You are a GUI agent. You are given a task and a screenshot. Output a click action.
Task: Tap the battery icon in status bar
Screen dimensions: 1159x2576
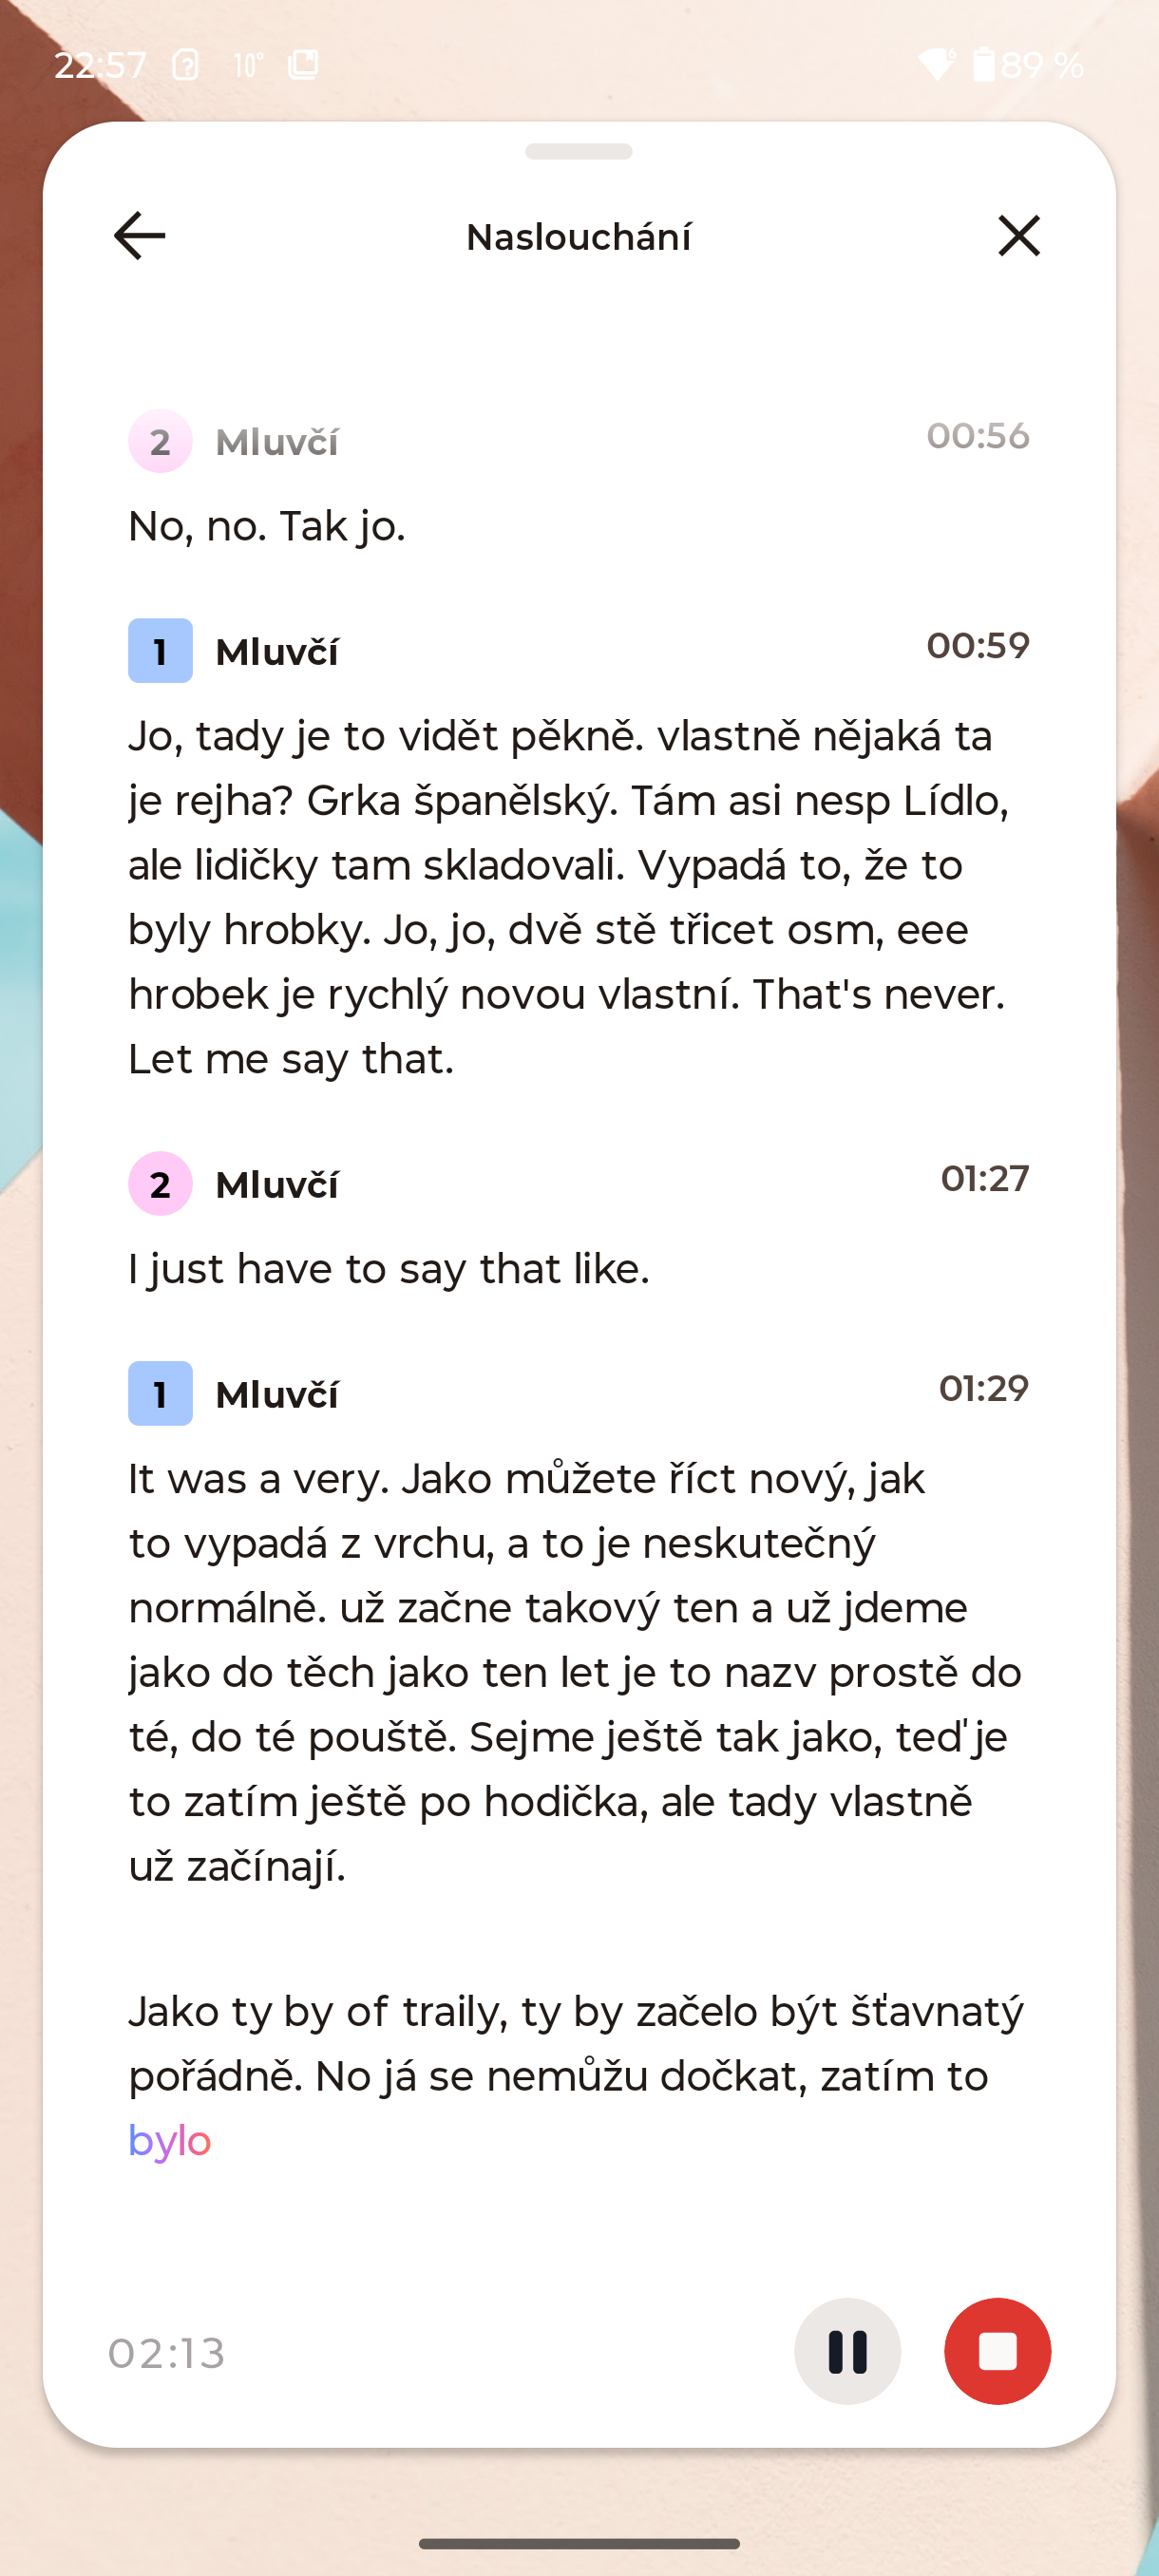click(x=984, y=65)
